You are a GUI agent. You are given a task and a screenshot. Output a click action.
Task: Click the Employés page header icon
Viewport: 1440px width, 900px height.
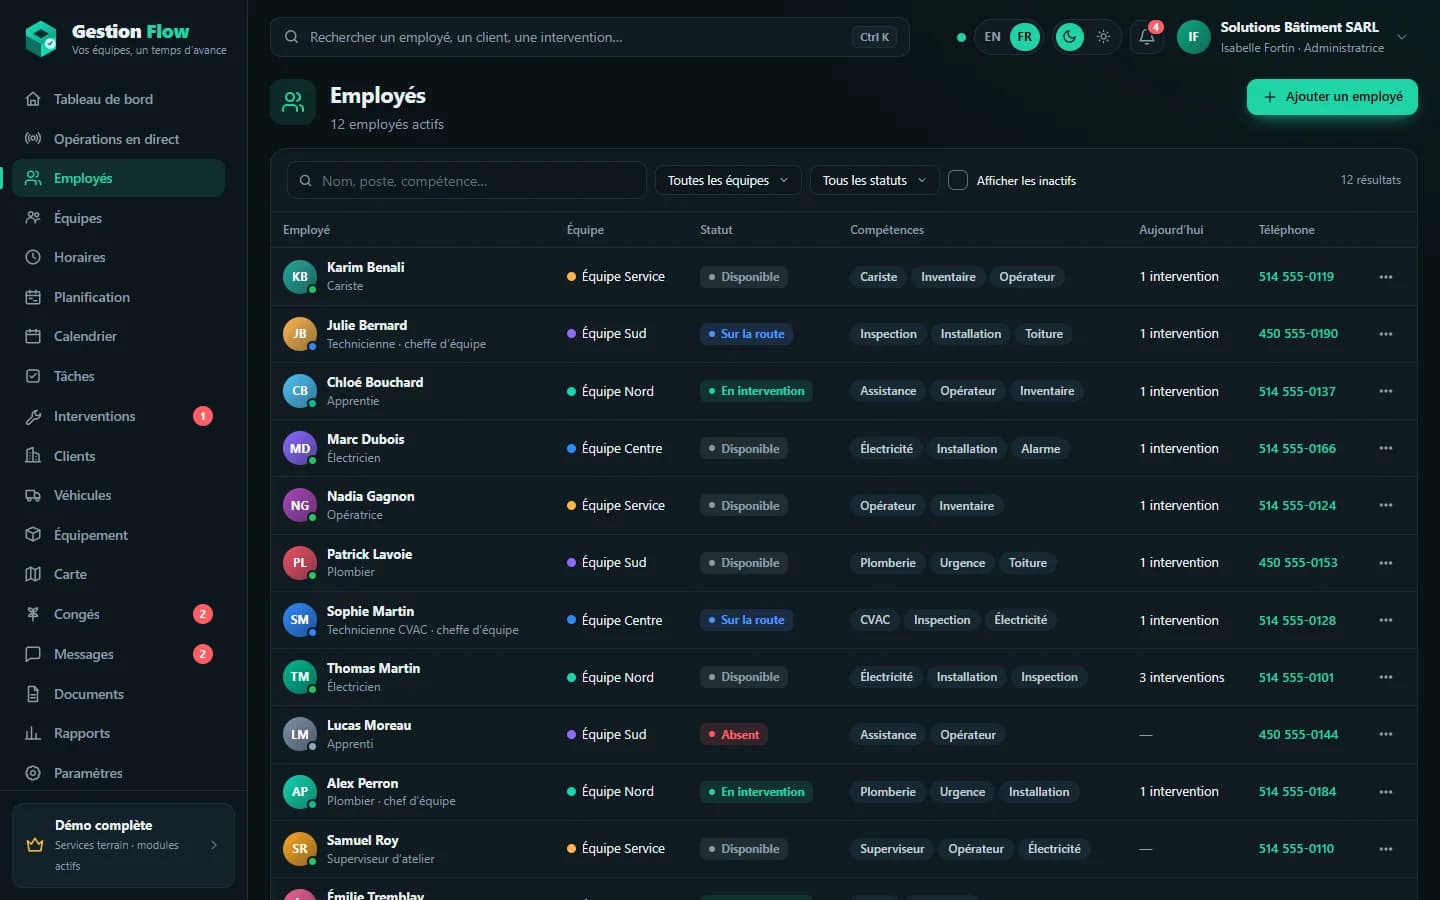293,102
